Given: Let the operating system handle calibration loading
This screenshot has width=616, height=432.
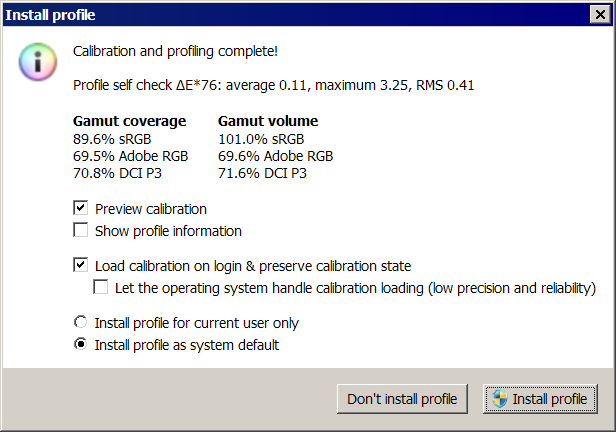Looking at the screenshot, I should 101,288.
